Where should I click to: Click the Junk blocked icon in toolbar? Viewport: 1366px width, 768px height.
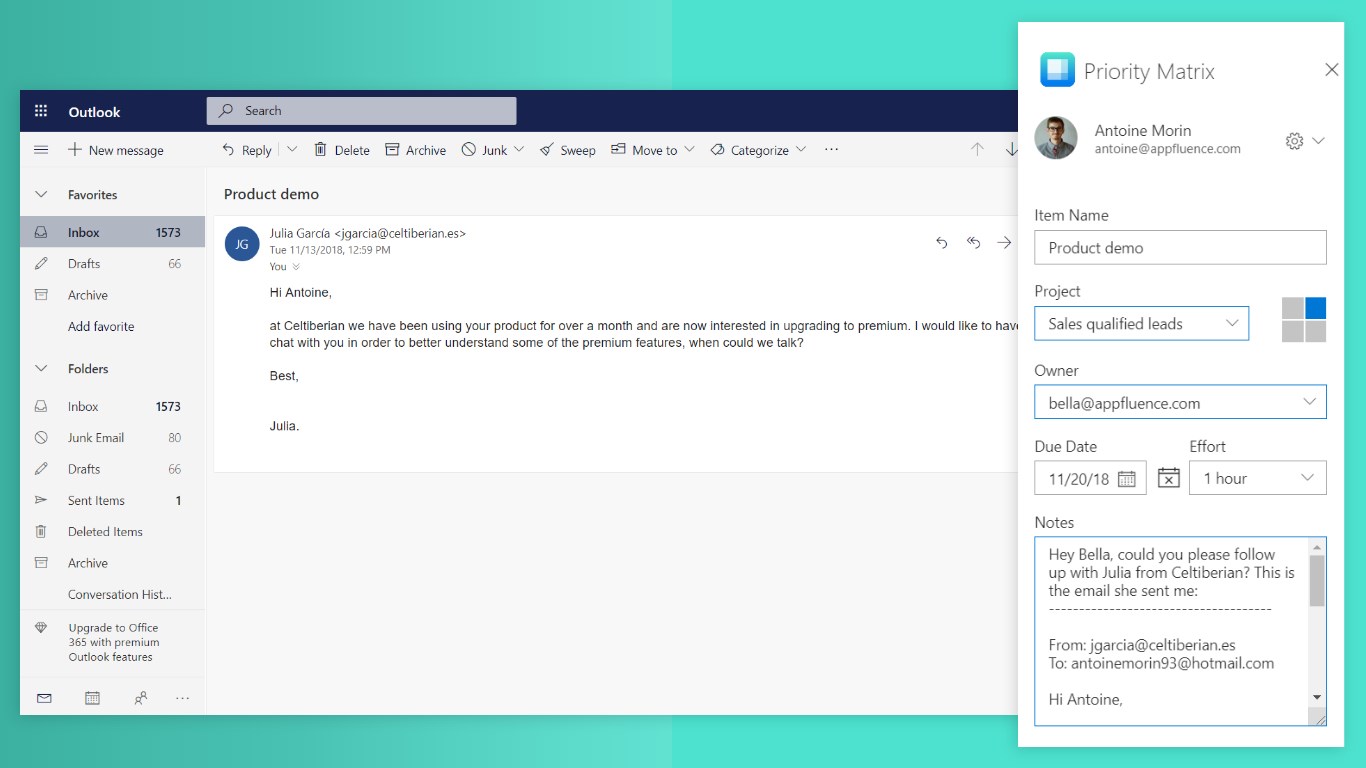coord(468,150)
